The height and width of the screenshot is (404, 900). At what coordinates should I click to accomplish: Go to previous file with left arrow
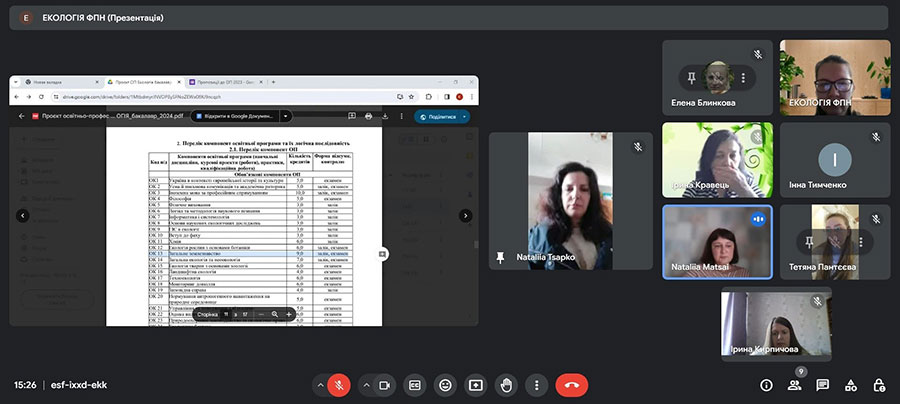[x=22, y=216]
